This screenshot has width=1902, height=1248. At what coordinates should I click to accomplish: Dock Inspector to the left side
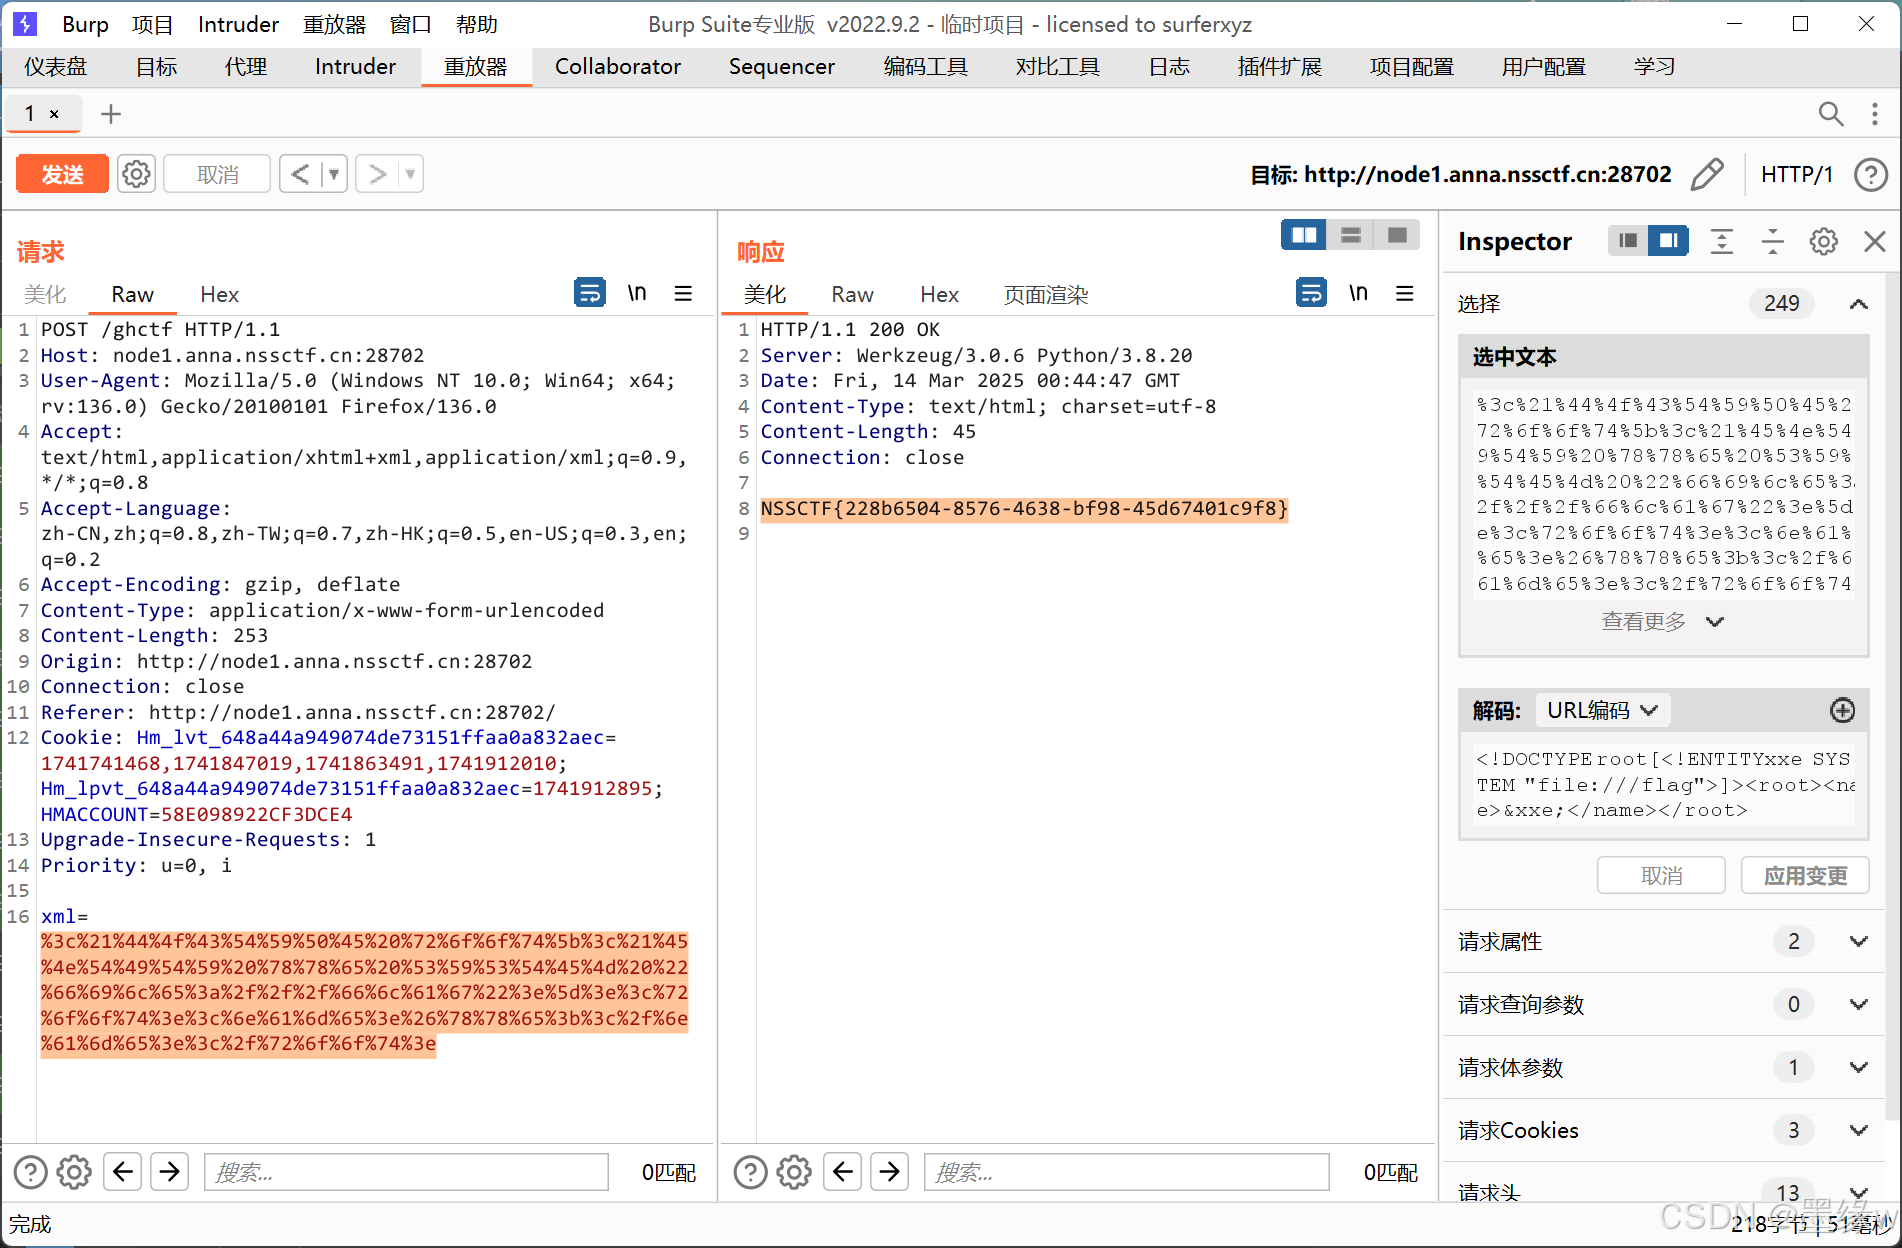tap(1628, 241)
